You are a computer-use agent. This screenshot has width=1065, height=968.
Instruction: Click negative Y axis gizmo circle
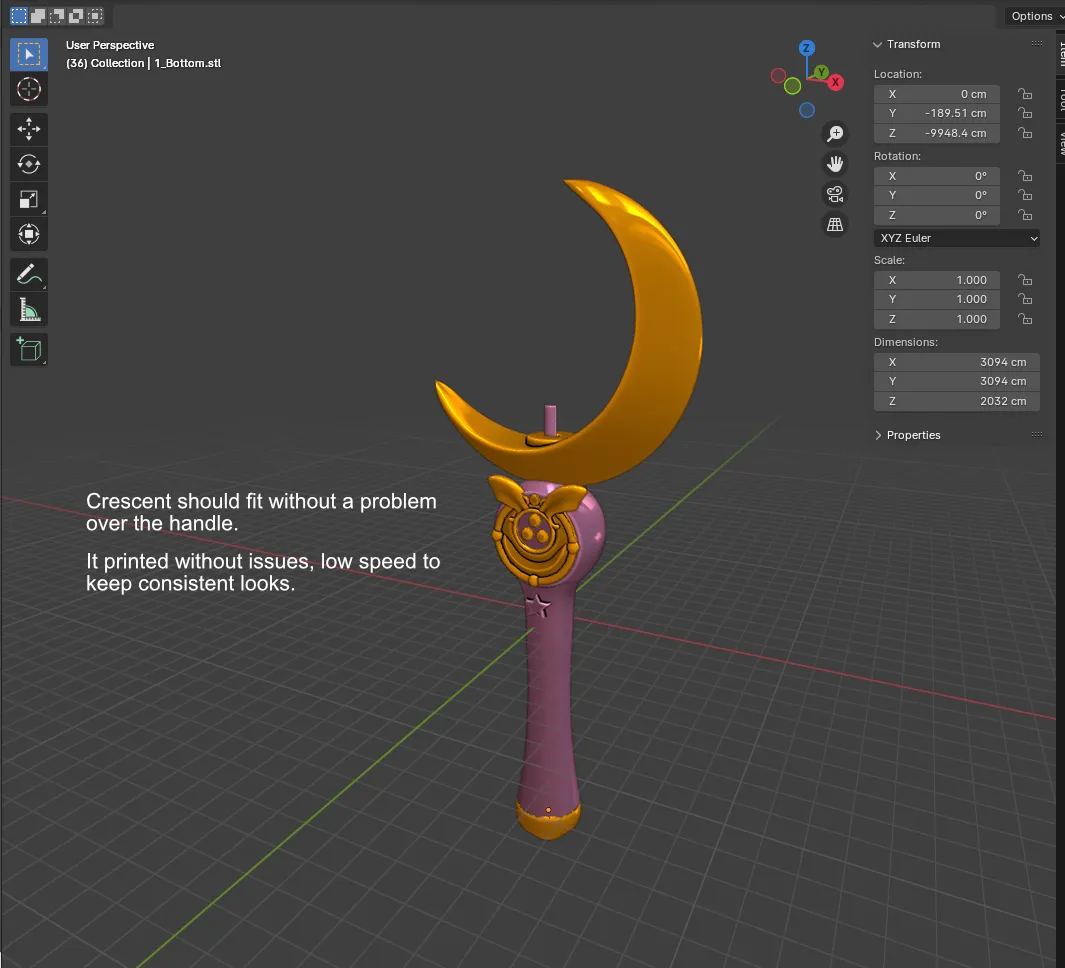click(792, 86)
